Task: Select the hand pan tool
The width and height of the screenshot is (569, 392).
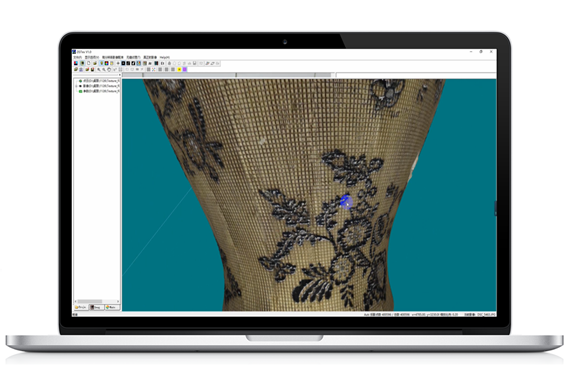Action: tap(109, 69)
